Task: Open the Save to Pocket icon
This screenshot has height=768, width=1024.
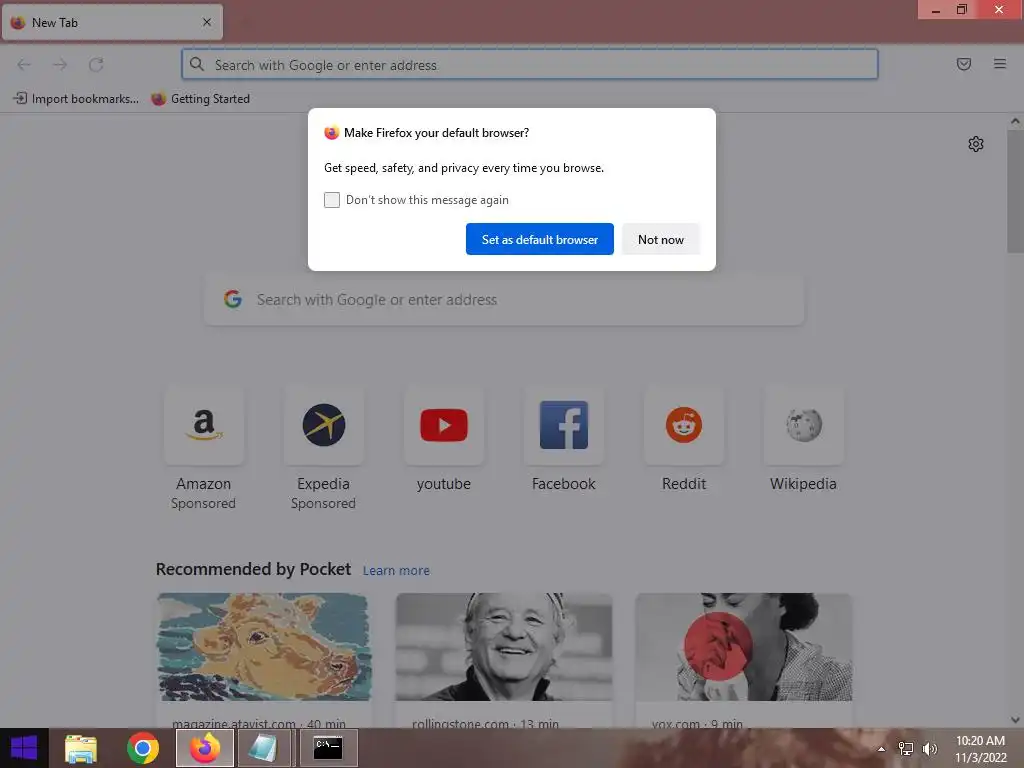Action: pyautogui.click(x=963, y=64)
